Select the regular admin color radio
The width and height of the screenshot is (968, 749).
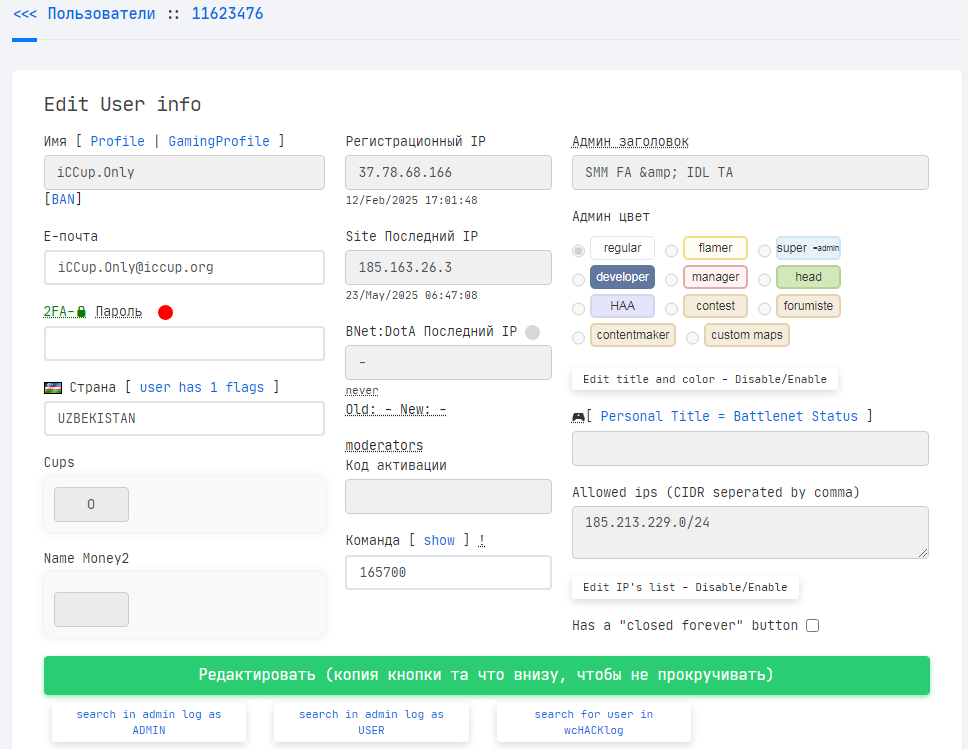[578, 251]
